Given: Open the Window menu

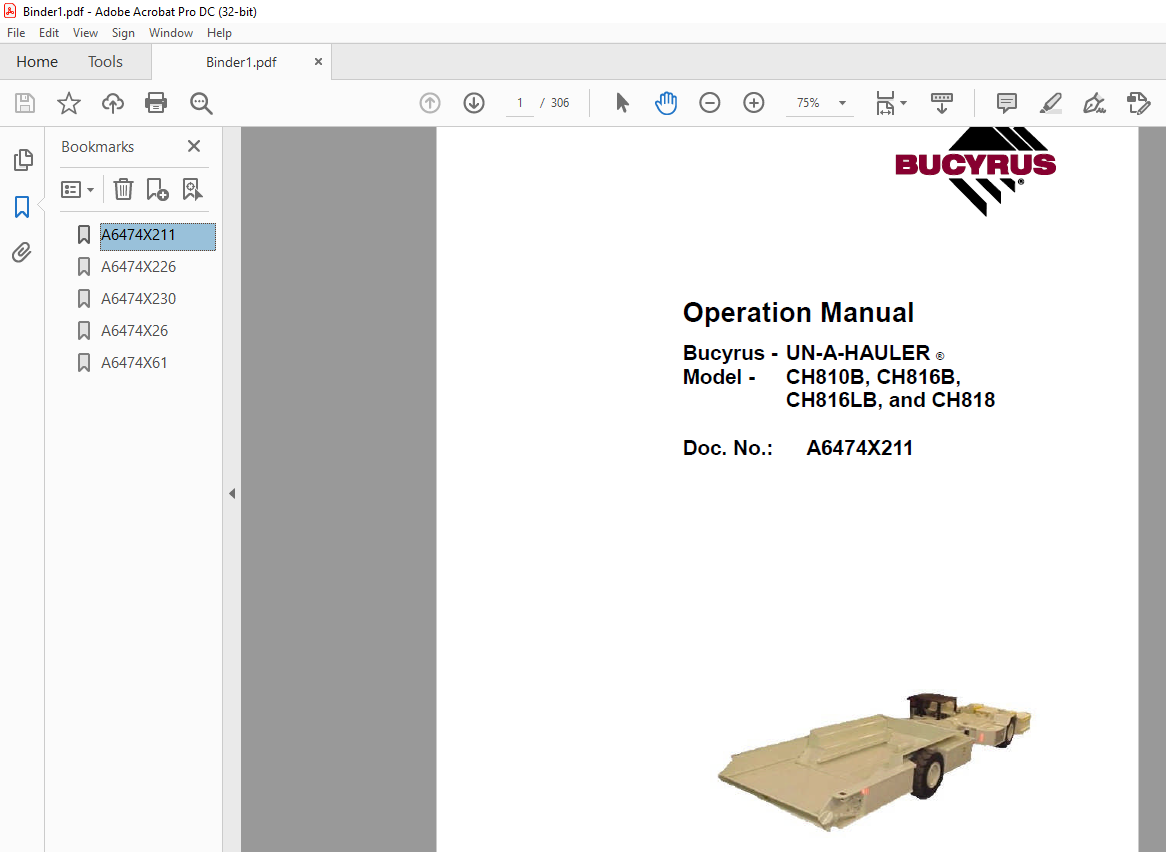Looking at the screenshot, I should pyautogui.click(x=171, y=33).
